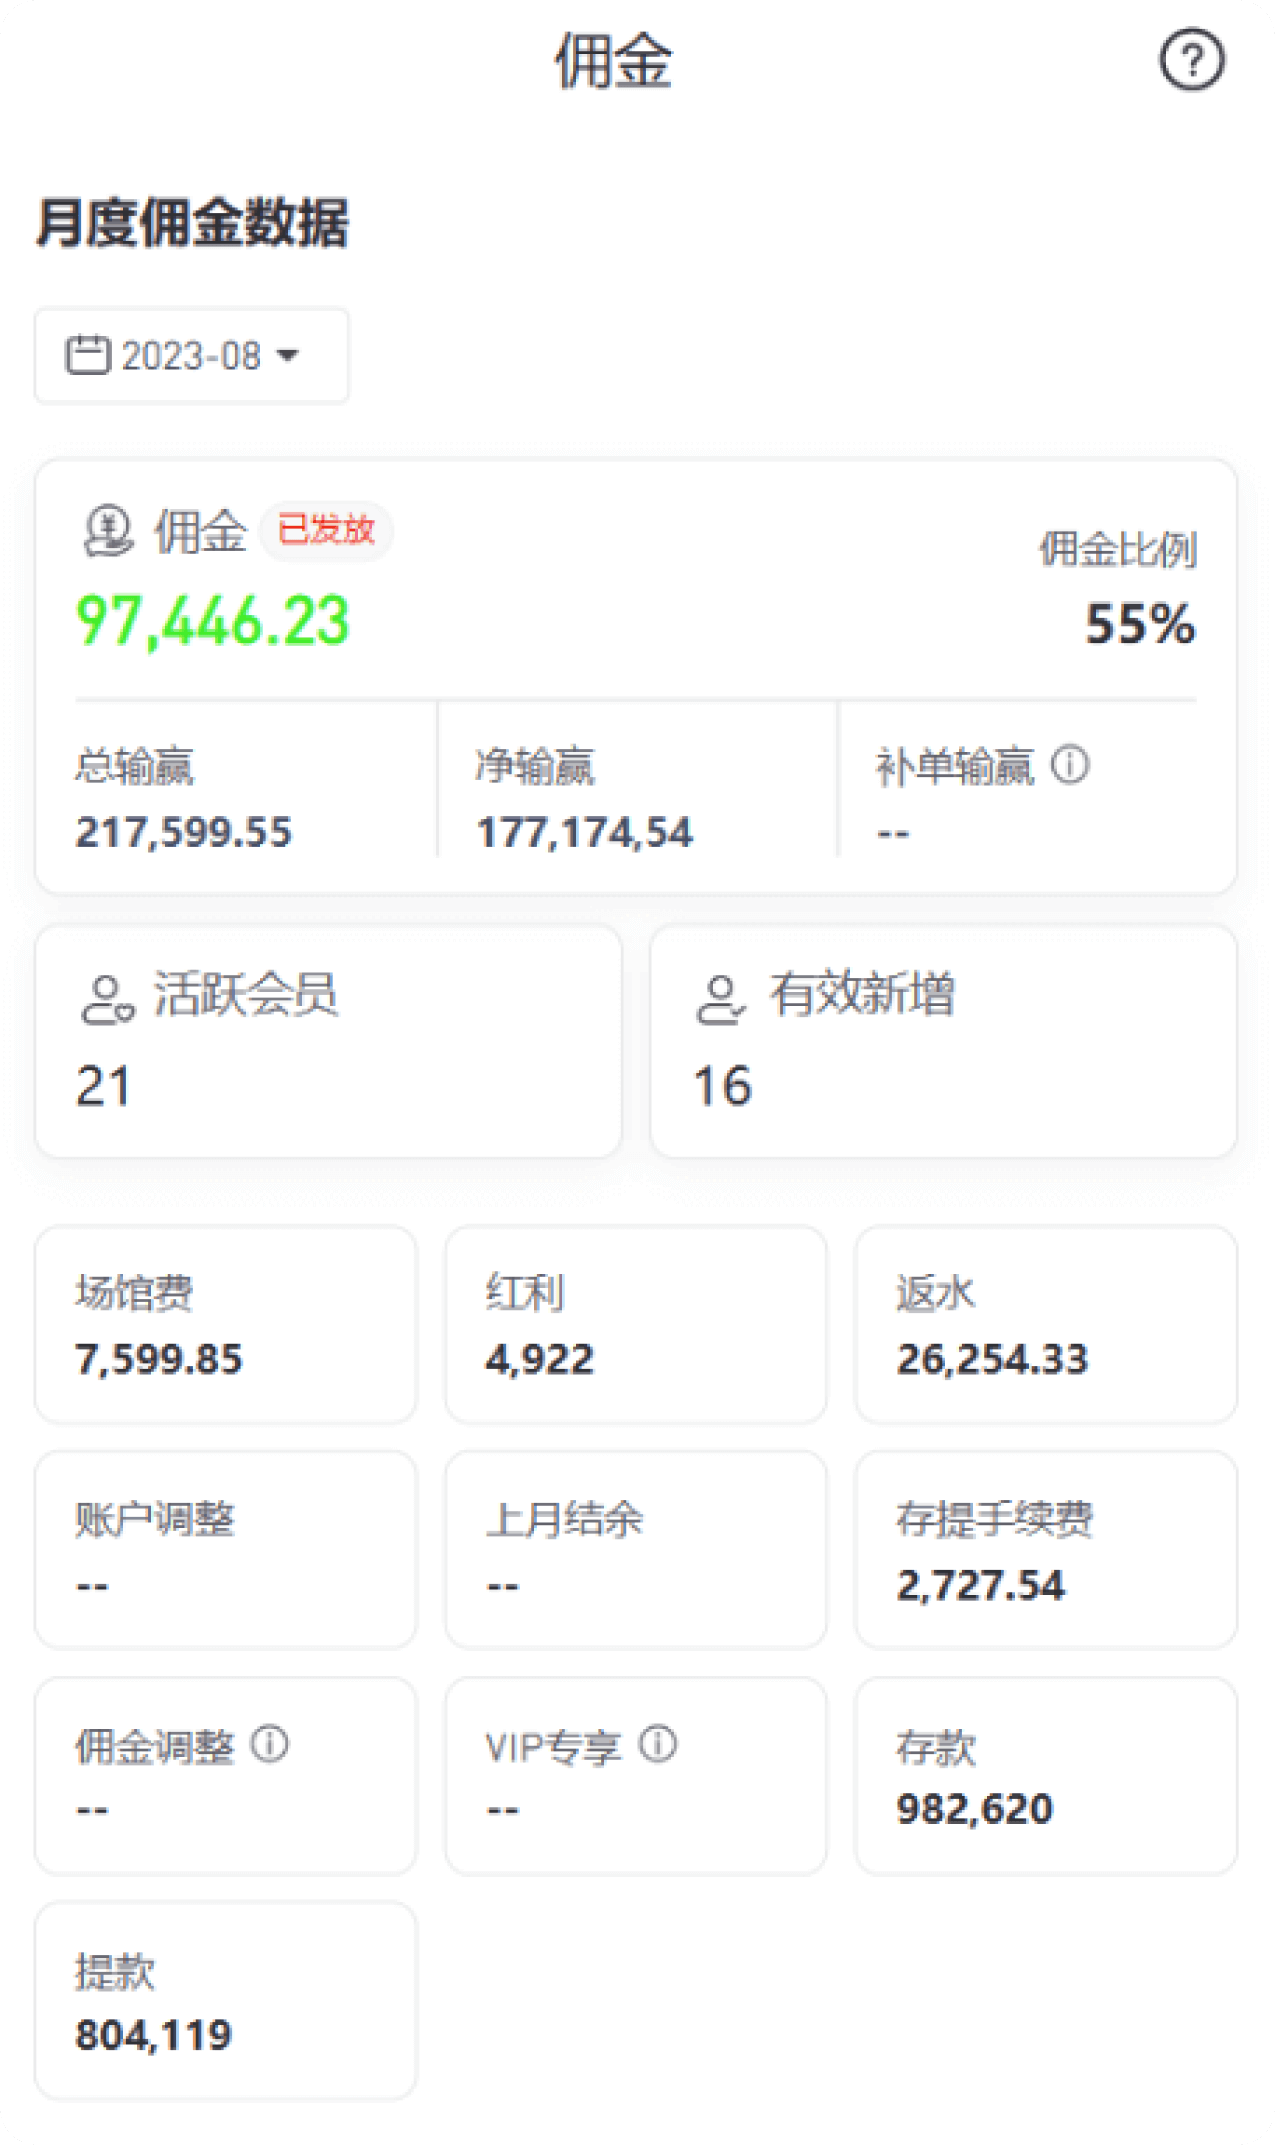Tap info icon next to 补单输赢
1275x2145 pixels.
point(1069,766)
